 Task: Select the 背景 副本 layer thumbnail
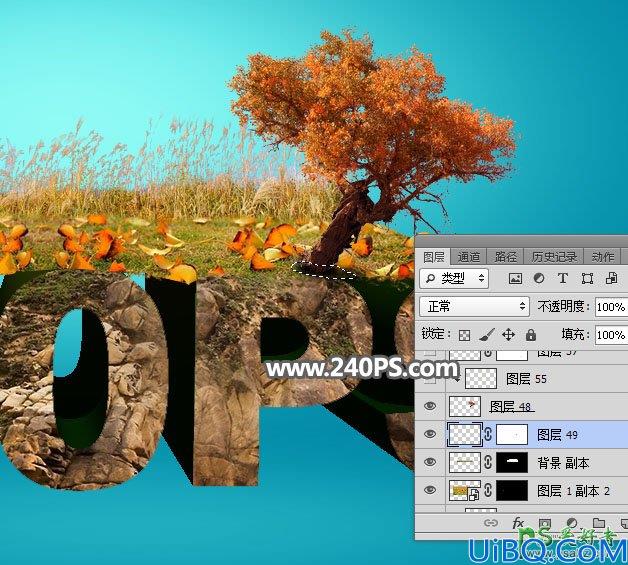465,462
